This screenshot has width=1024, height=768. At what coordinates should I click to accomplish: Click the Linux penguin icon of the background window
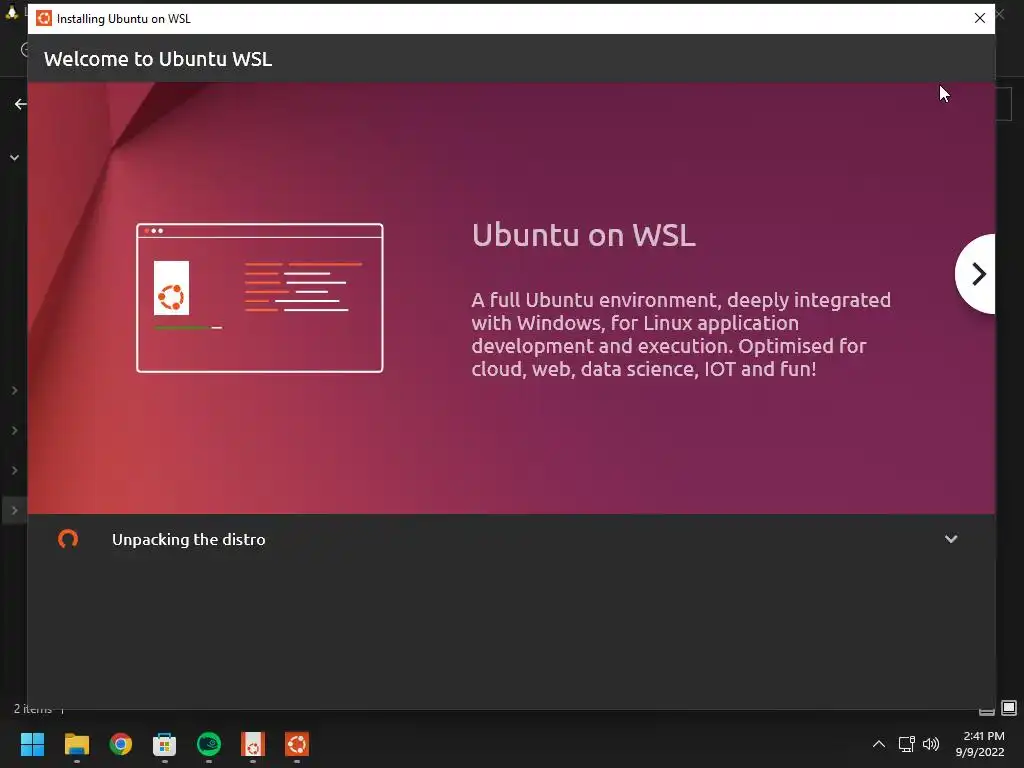tap(11, 11)
